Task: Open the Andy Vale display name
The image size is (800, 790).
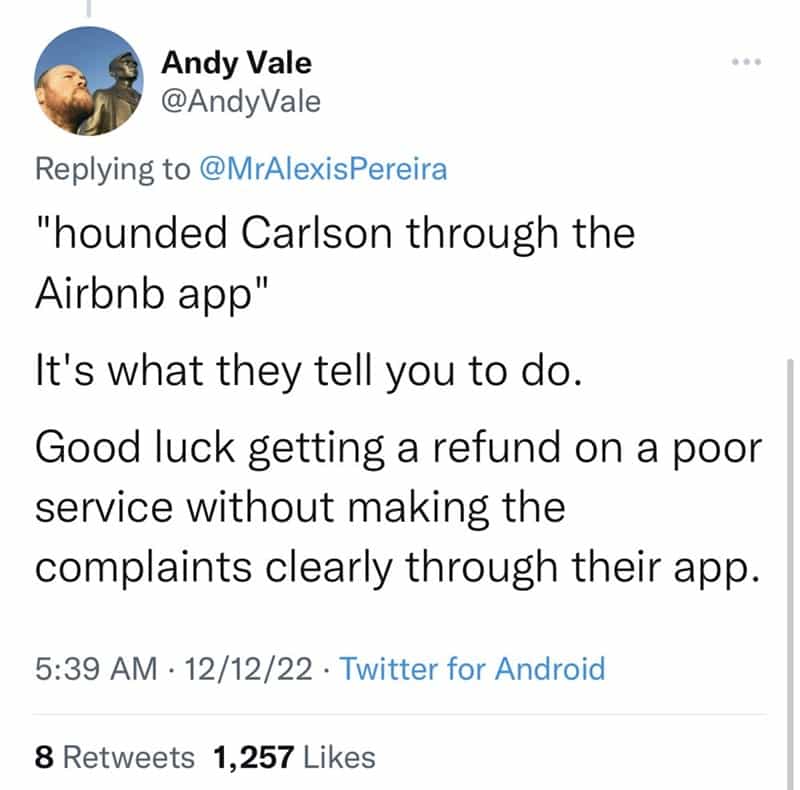Action: click(x=236, y=63)
